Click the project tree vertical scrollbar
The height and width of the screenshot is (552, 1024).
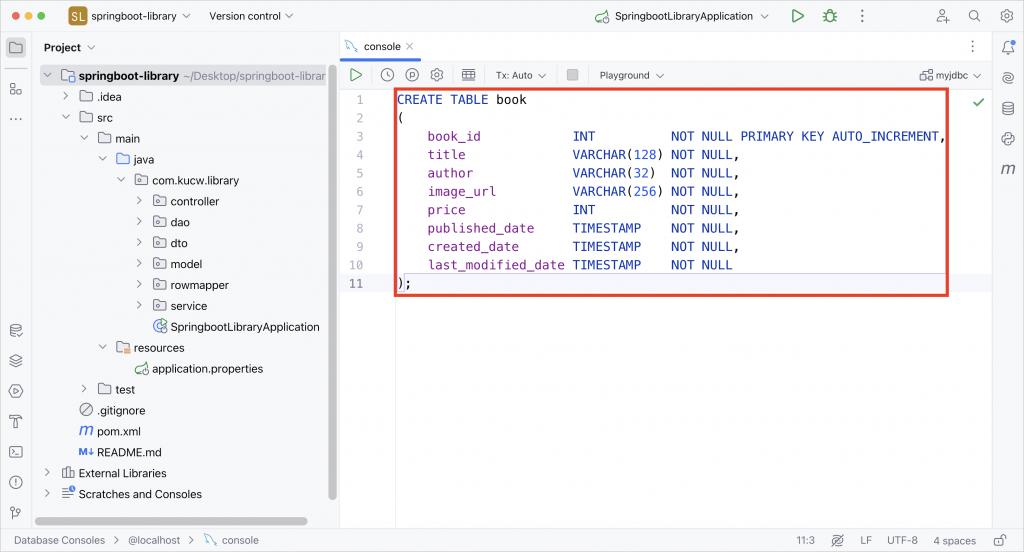click(x=332, y=283)
